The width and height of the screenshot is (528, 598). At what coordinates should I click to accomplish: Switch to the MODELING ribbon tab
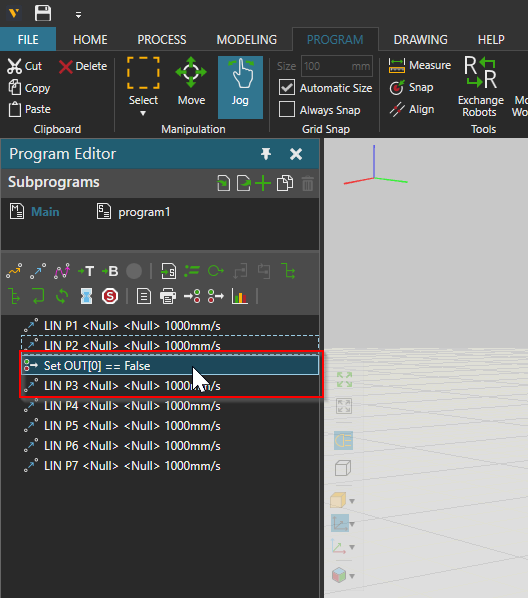246,40
